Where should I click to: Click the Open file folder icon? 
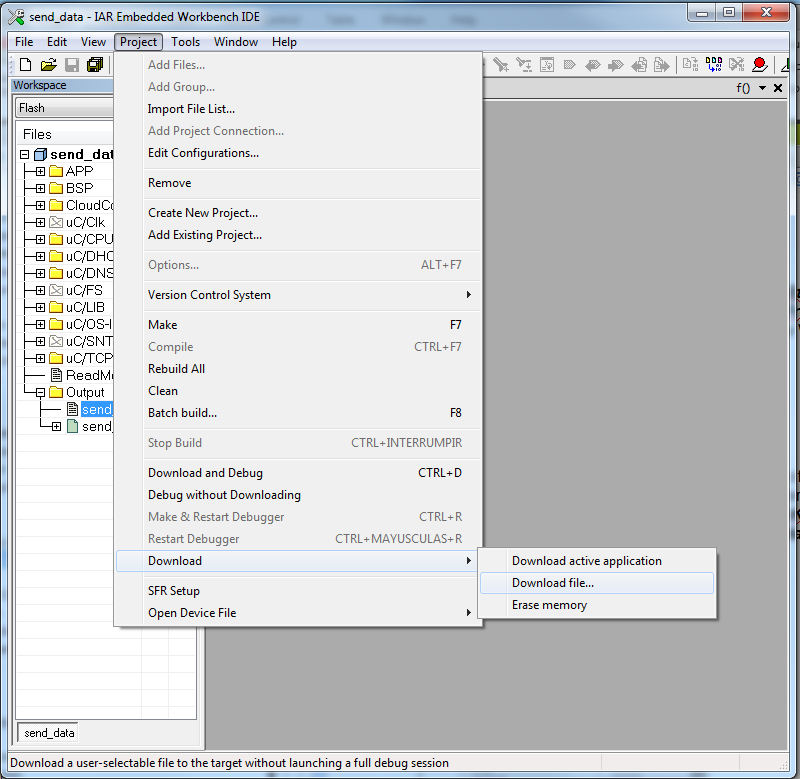pyautogui.click(x=48, y=65)
